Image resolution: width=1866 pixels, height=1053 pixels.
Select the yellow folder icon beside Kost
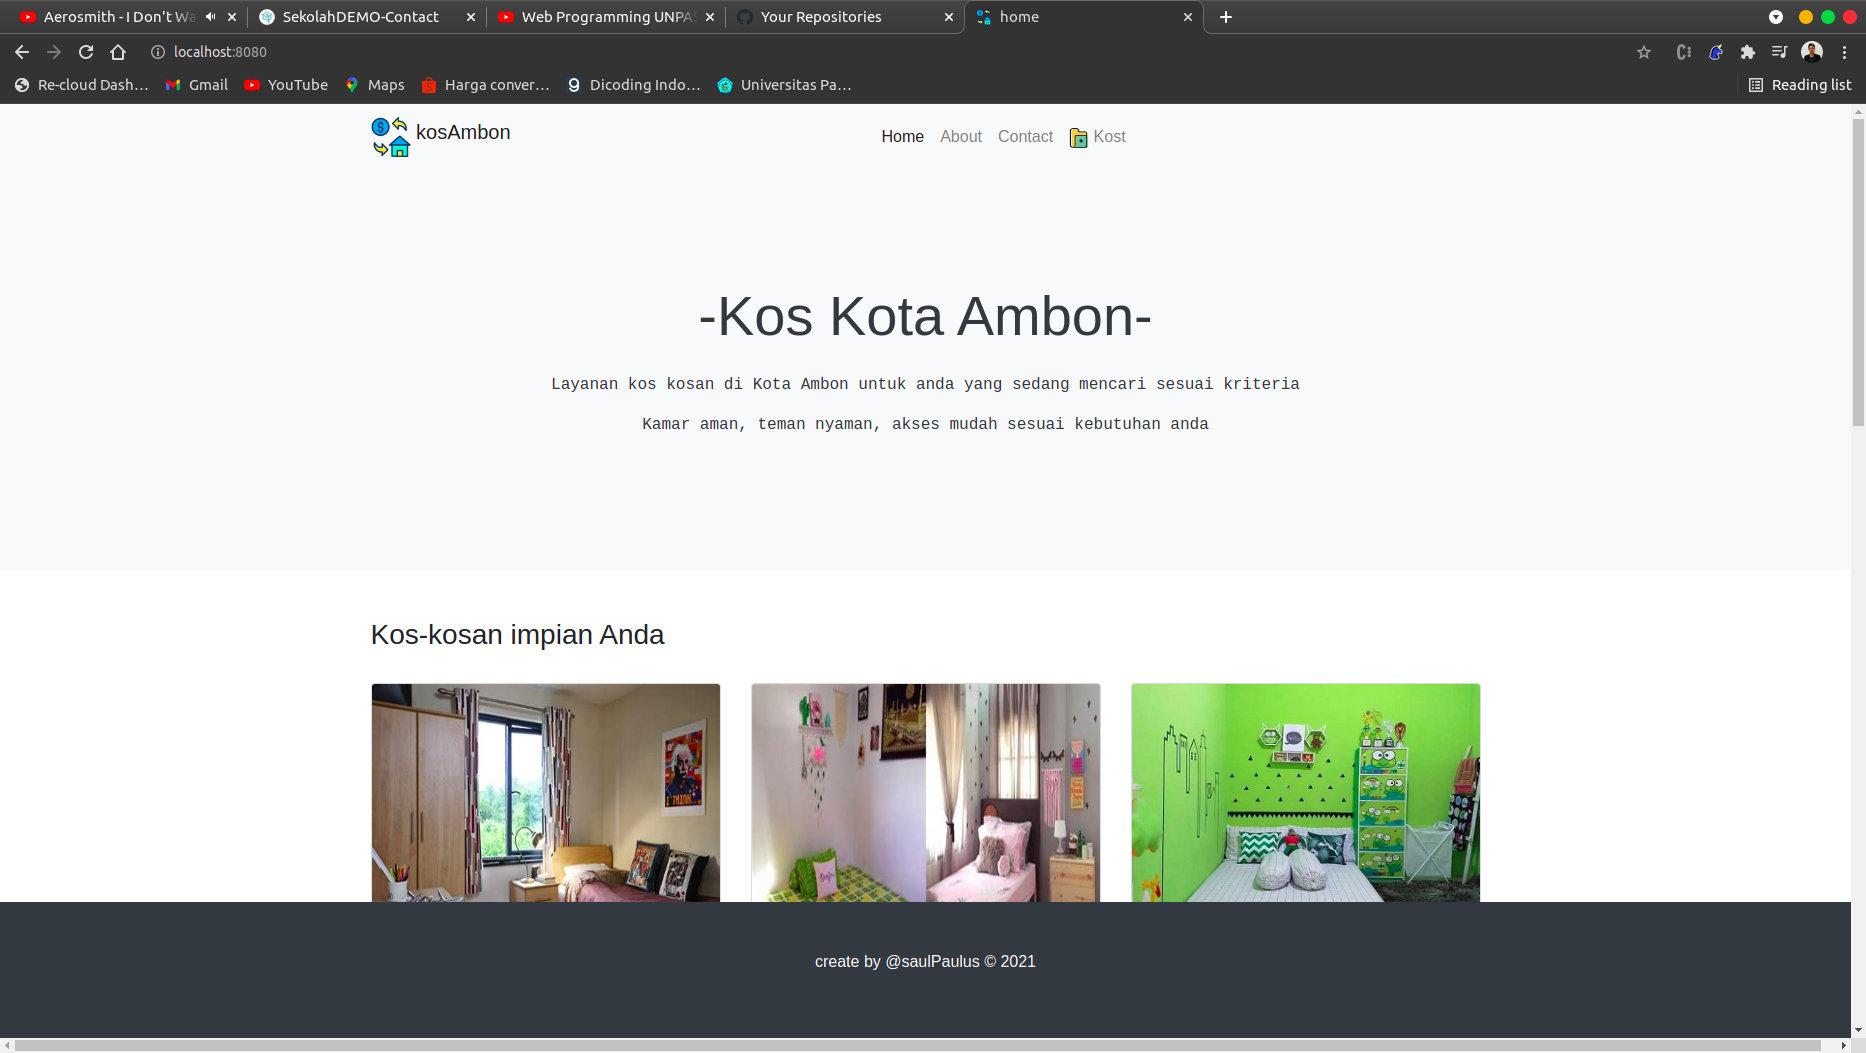point(1077,138)
